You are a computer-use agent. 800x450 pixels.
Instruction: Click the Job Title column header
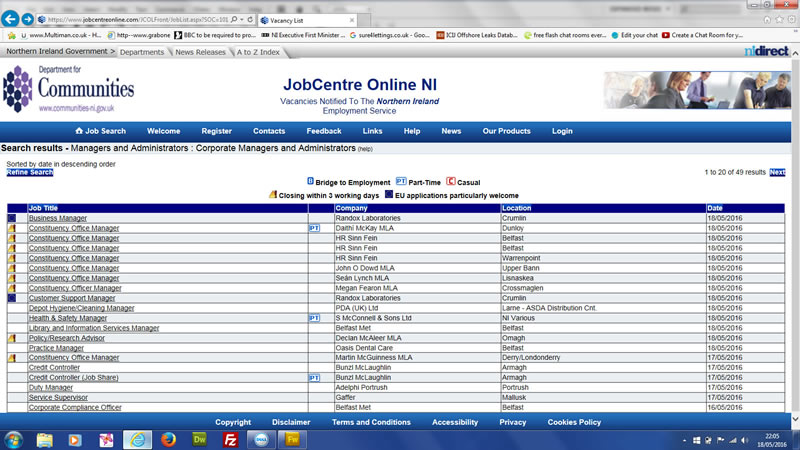[43, 208]
